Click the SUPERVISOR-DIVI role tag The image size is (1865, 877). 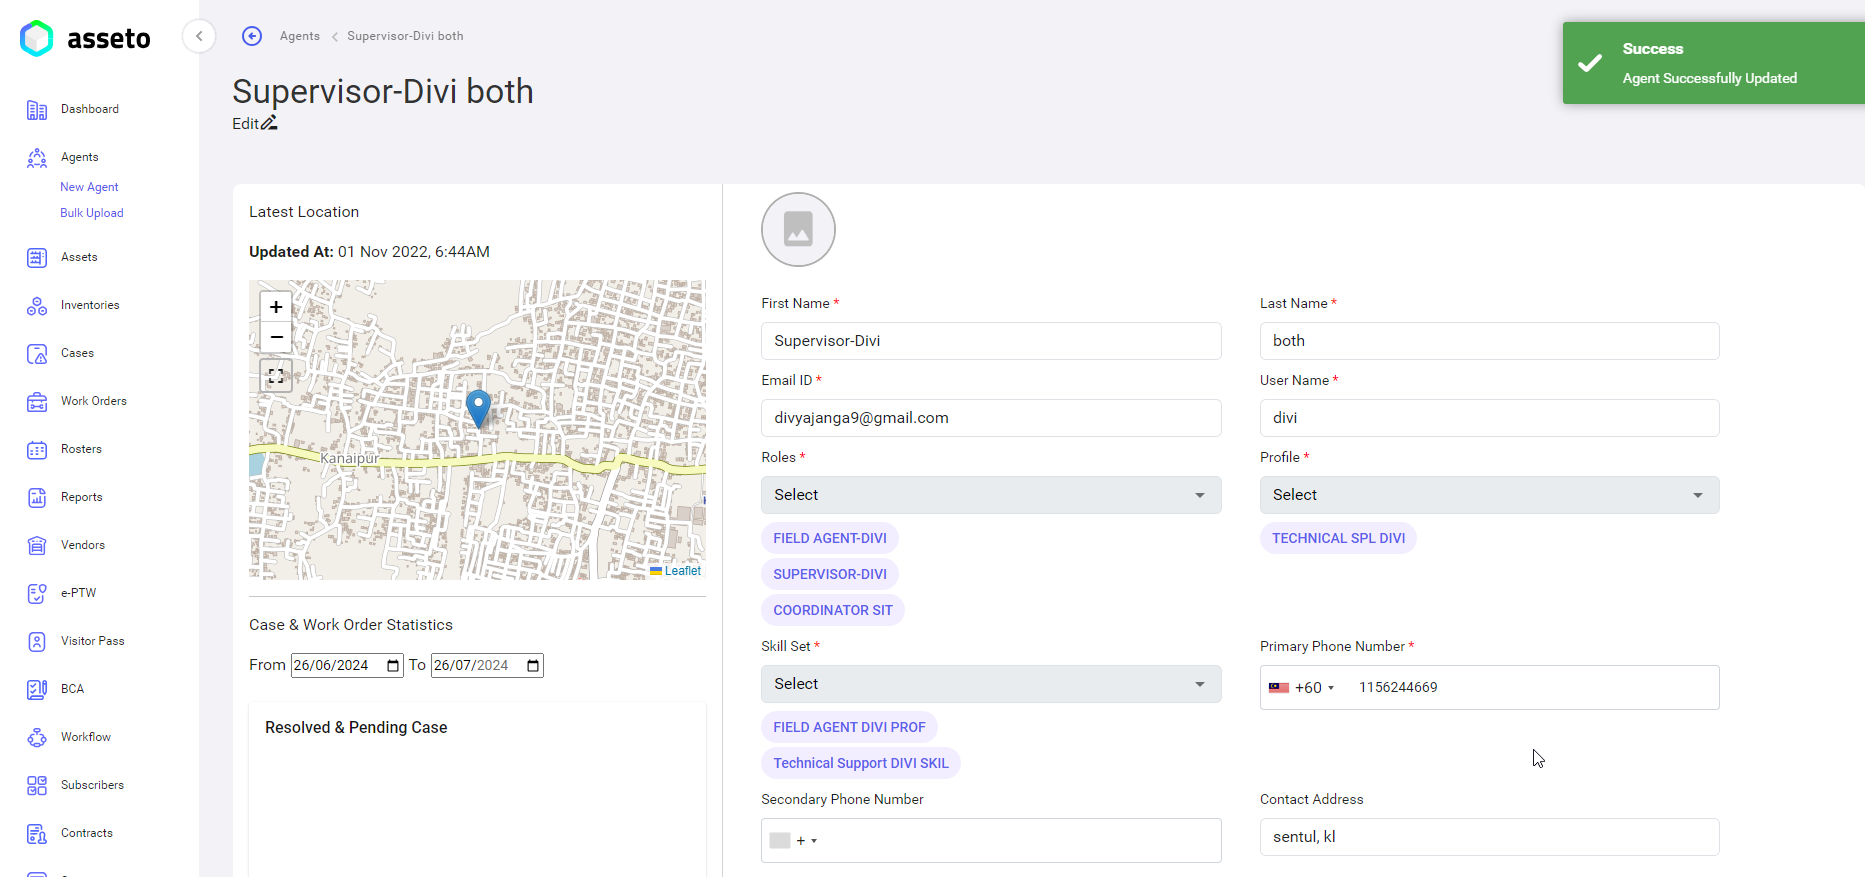(x=830, y=574)
